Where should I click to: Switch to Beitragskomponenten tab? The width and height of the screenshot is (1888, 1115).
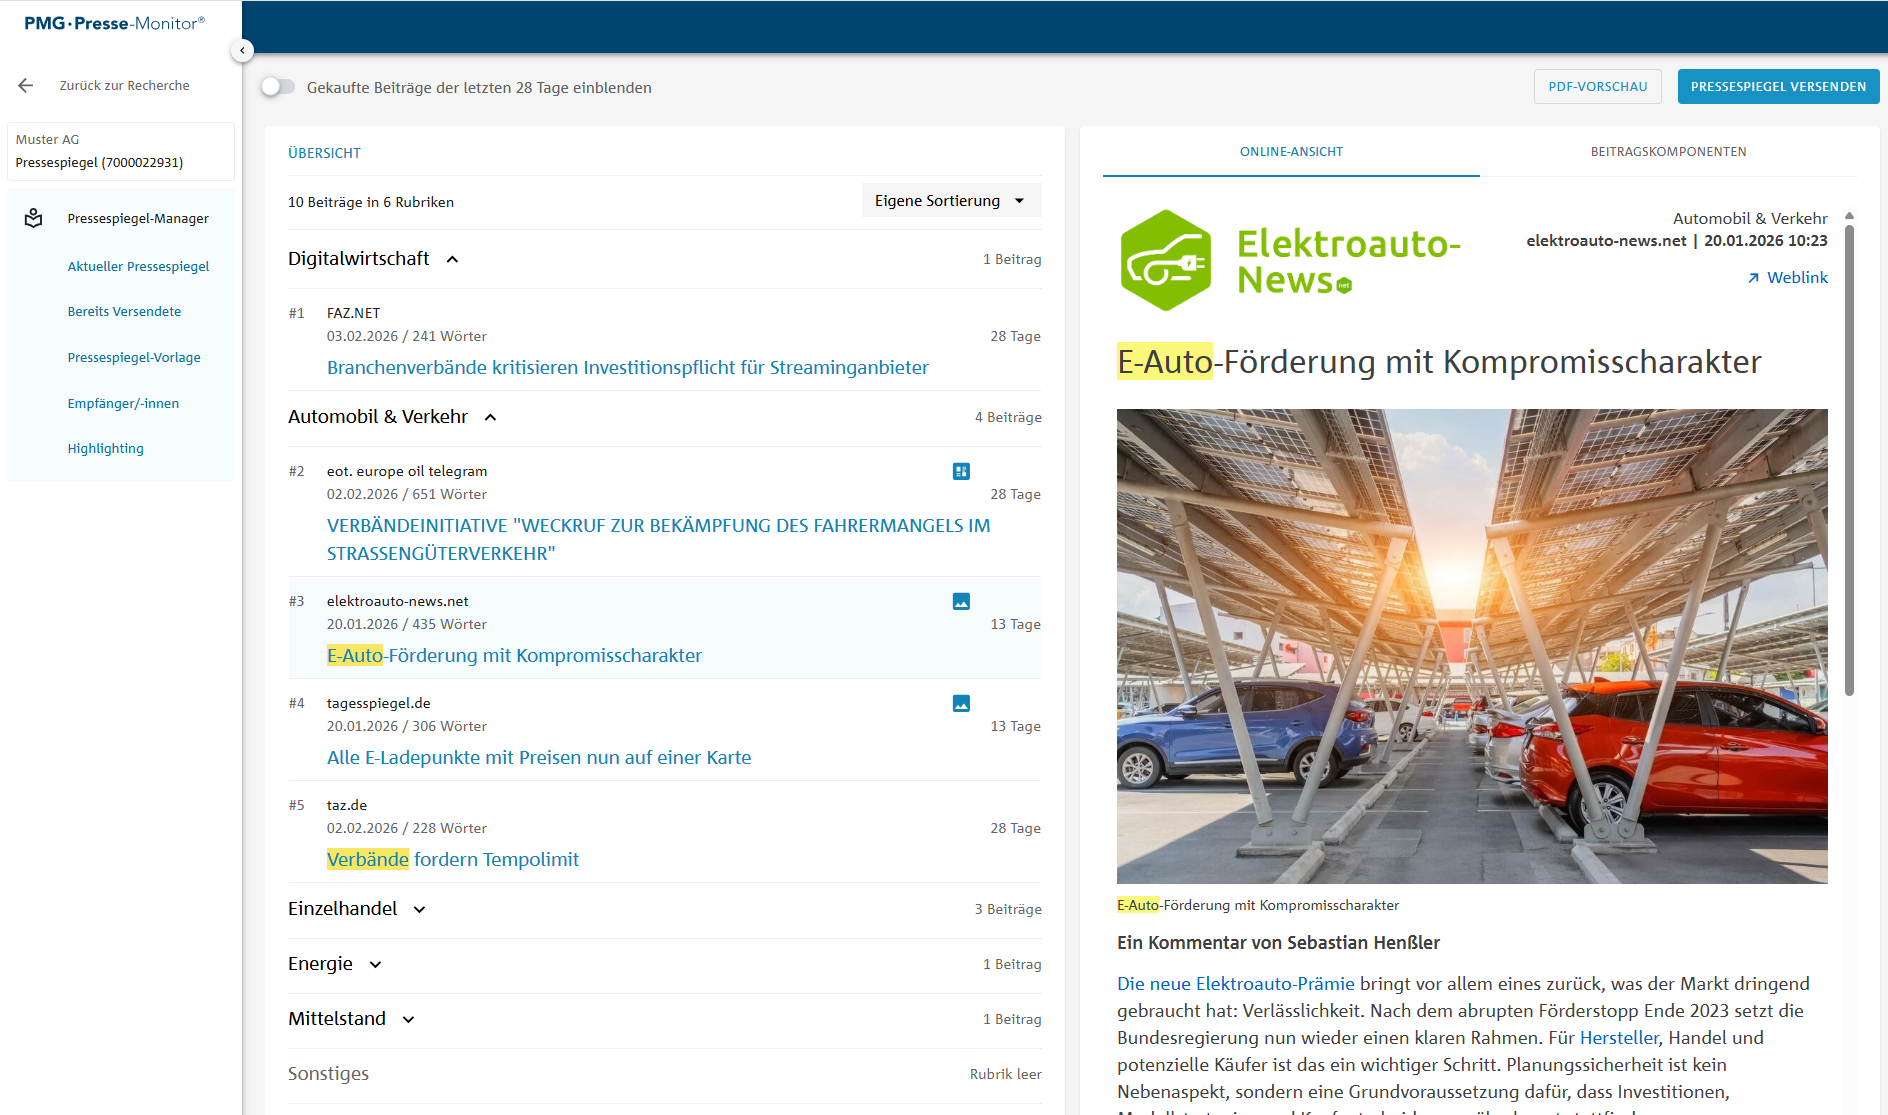[1668, 152]
